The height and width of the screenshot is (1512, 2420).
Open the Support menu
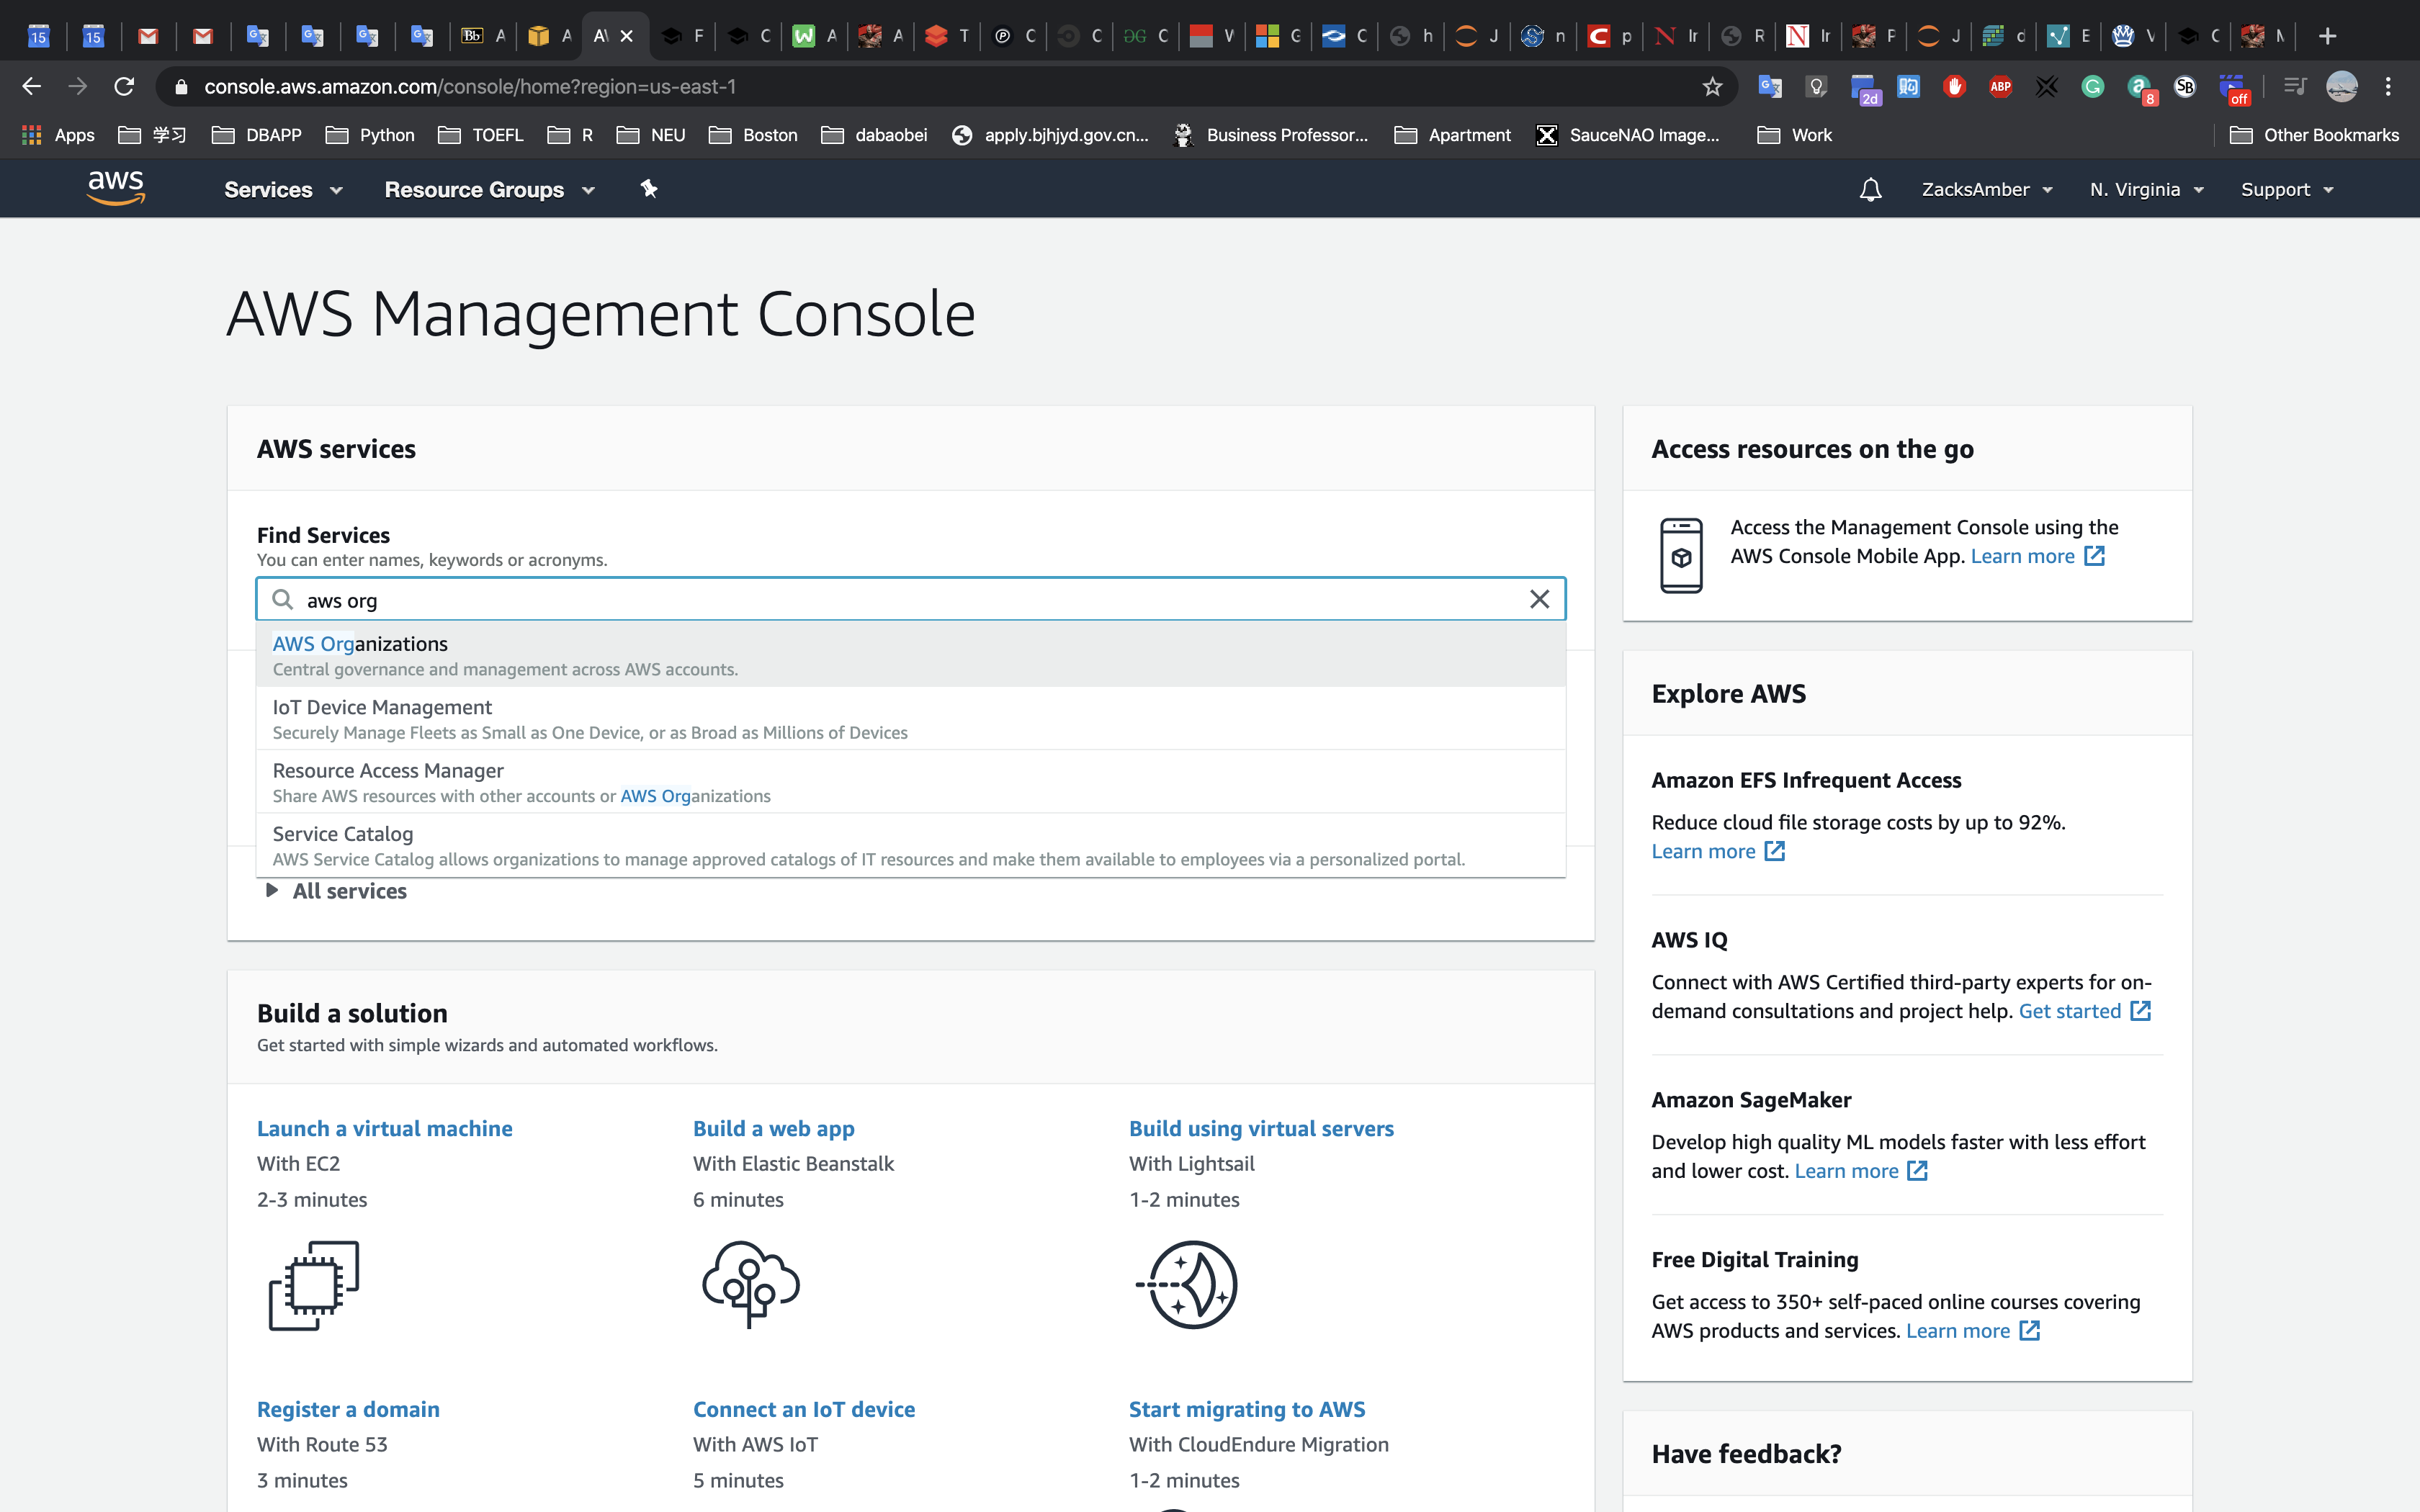click(x=2286, y=190)
